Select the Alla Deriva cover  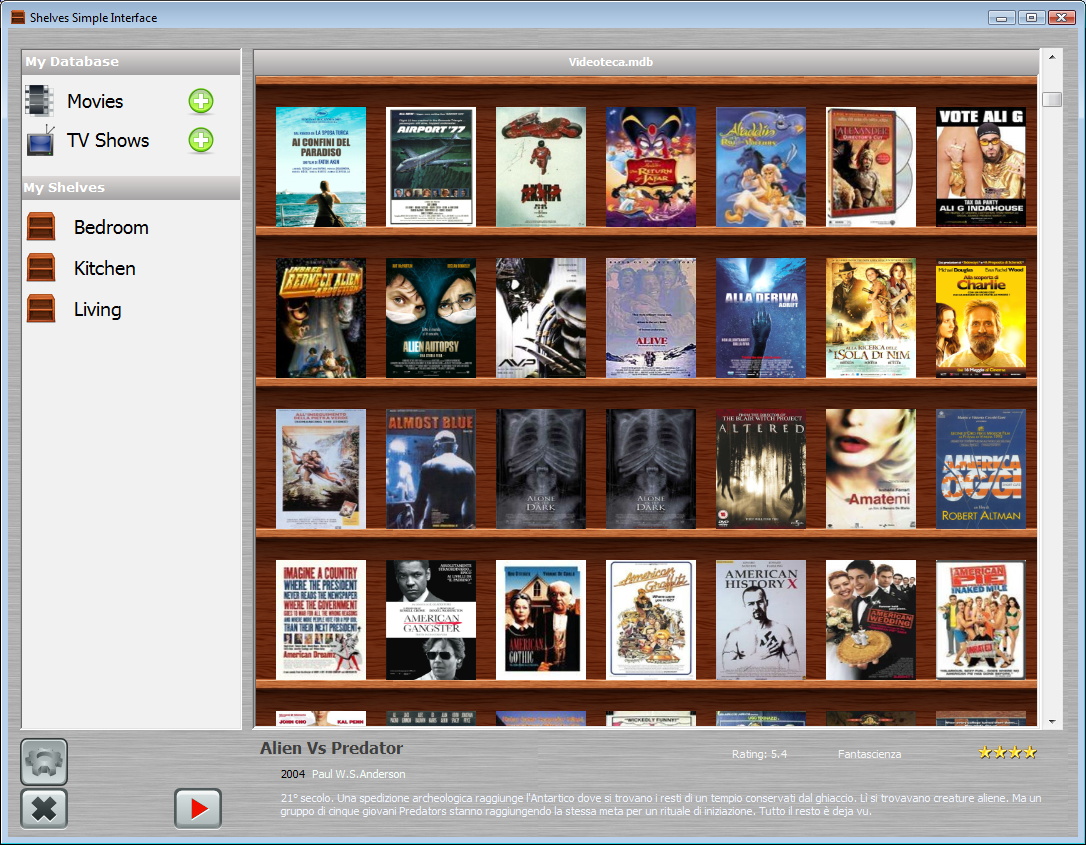[761, 318]
